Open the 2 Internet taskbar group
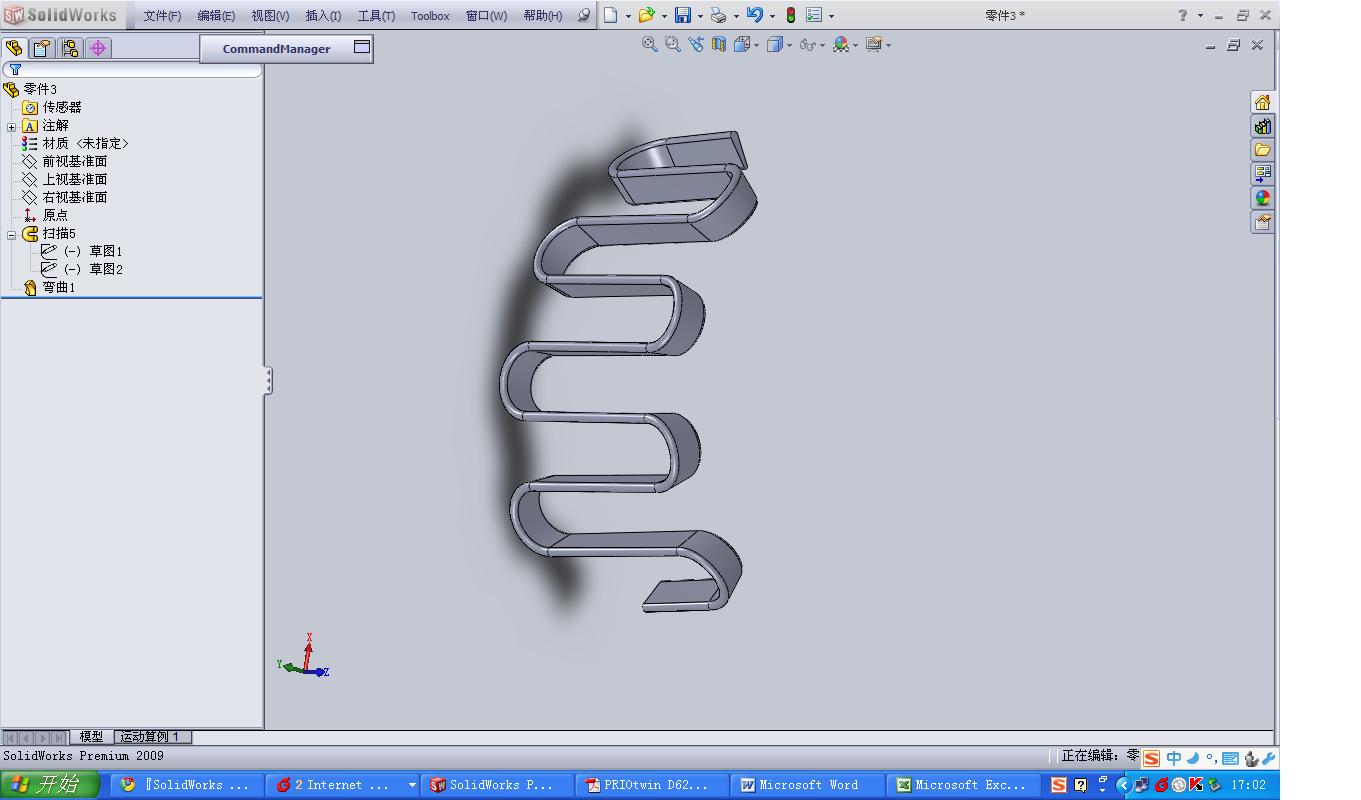1361x800 pixels. [x=343, y=785]
